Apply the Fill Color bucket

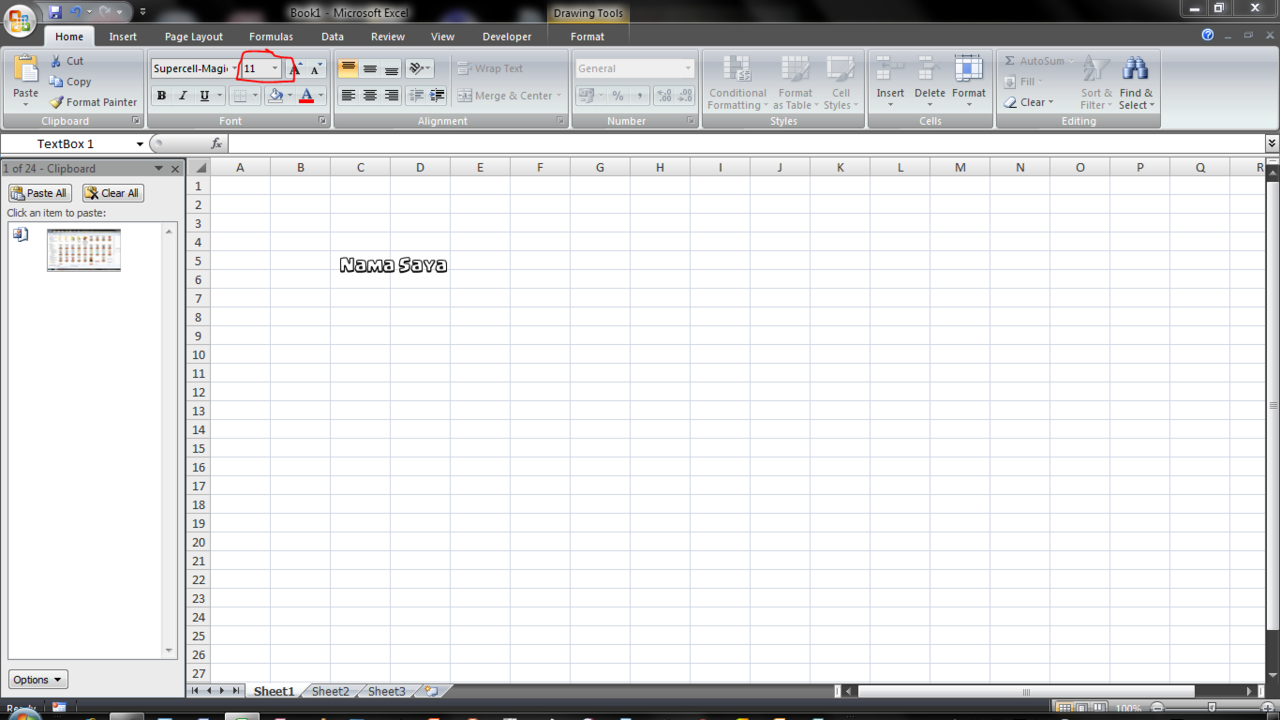pos(276,96)
